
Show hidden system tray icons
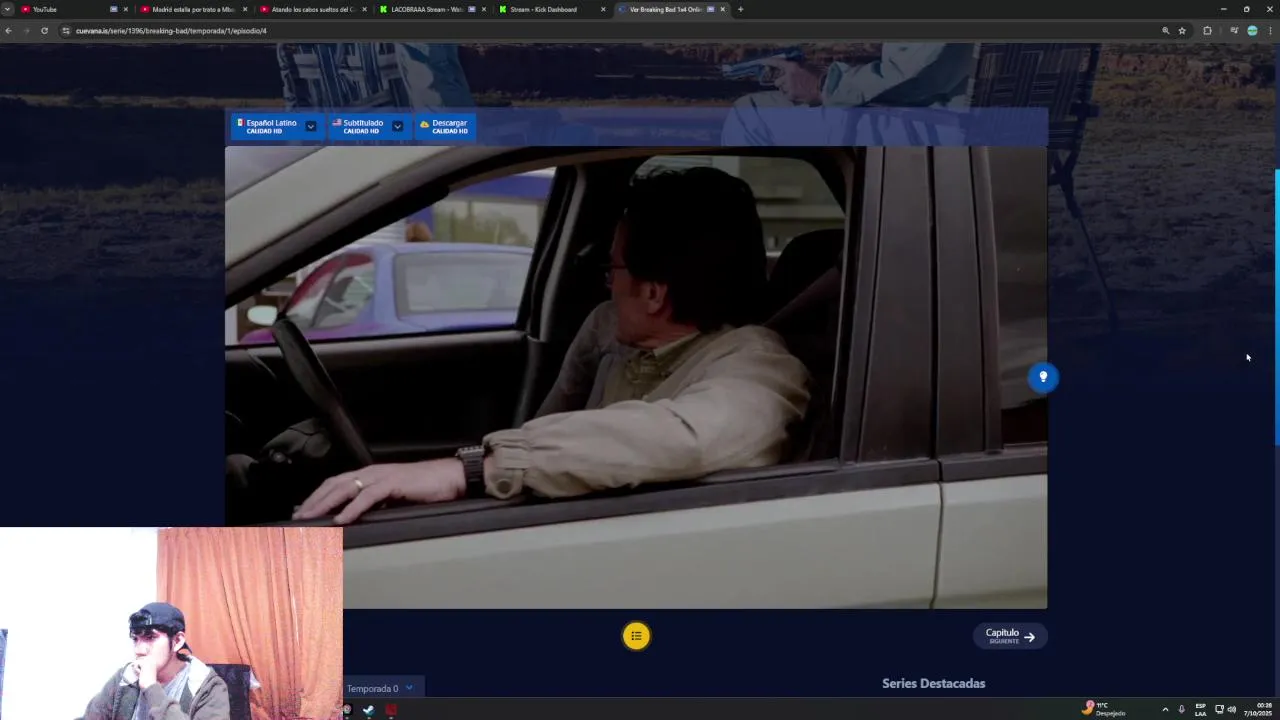[1165, 709]
